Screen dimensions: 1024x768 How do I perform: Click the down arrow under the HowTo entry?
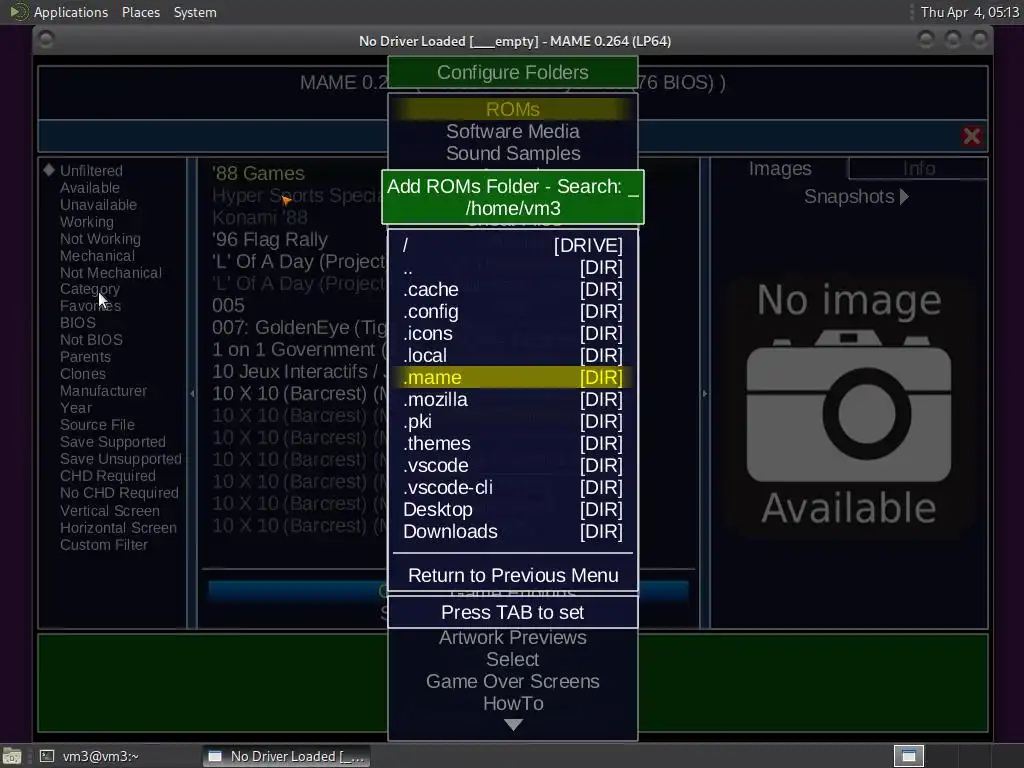point(513,725)
